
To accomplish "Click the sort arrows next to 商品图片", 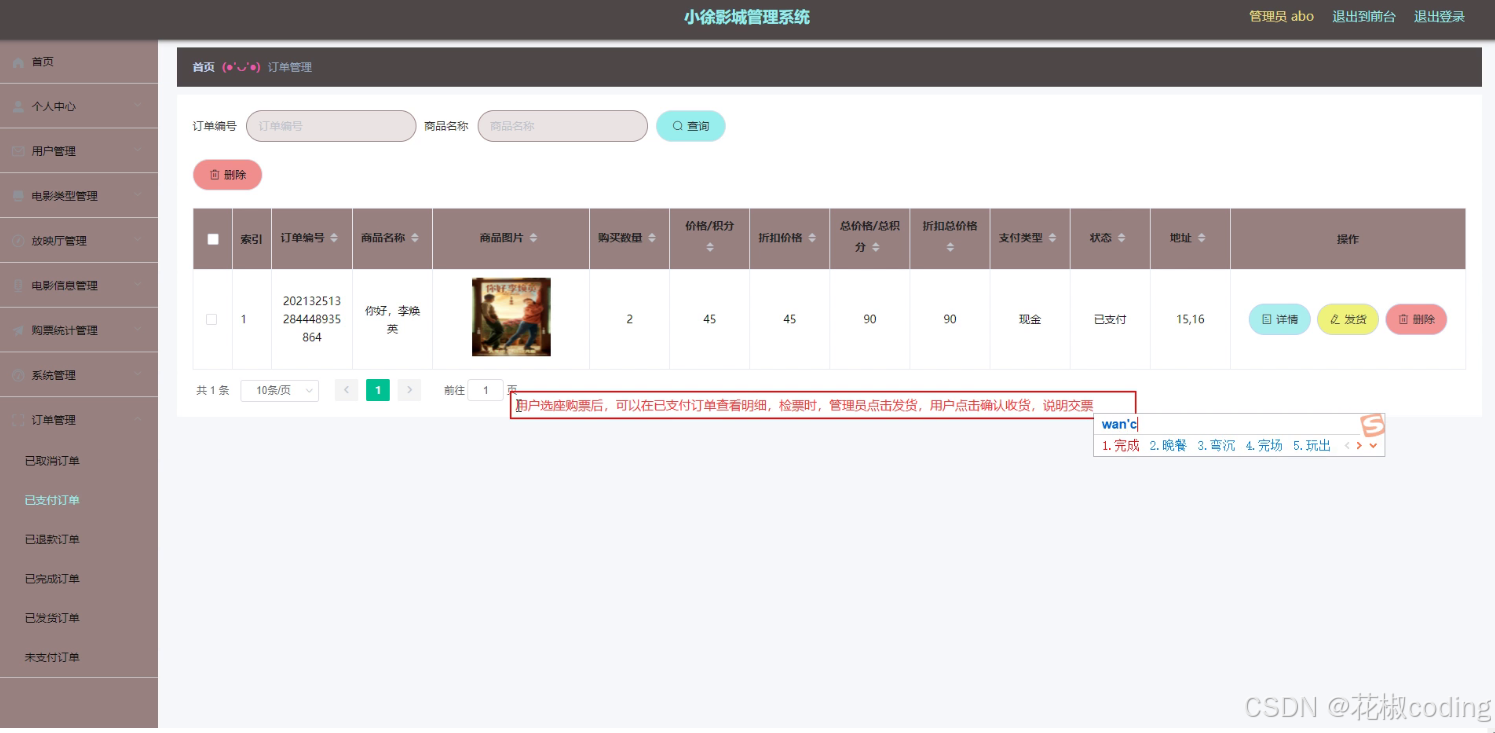I will (533, 238).
